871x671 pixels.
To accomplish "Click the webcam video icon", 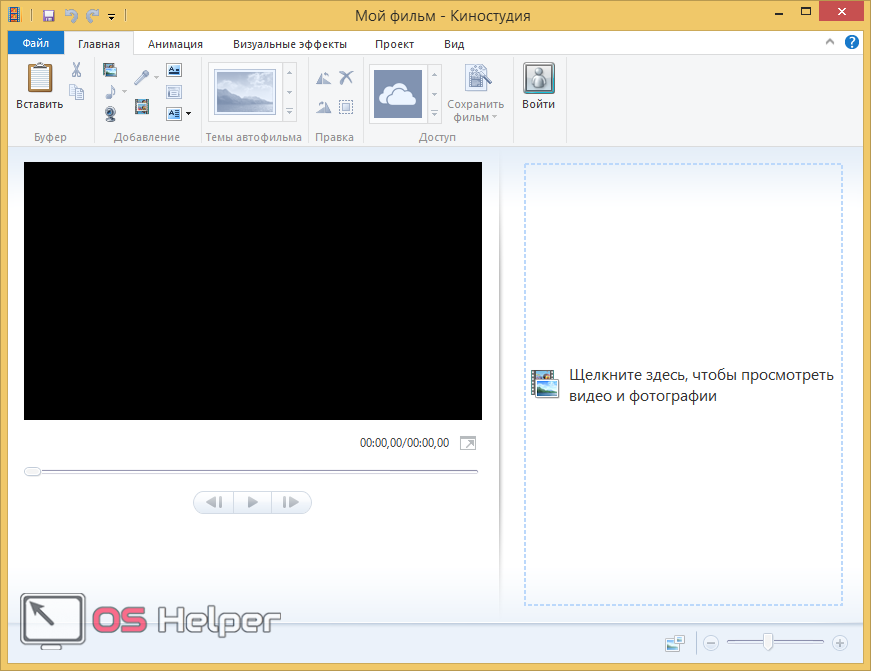I will click(x=110, y=113).
